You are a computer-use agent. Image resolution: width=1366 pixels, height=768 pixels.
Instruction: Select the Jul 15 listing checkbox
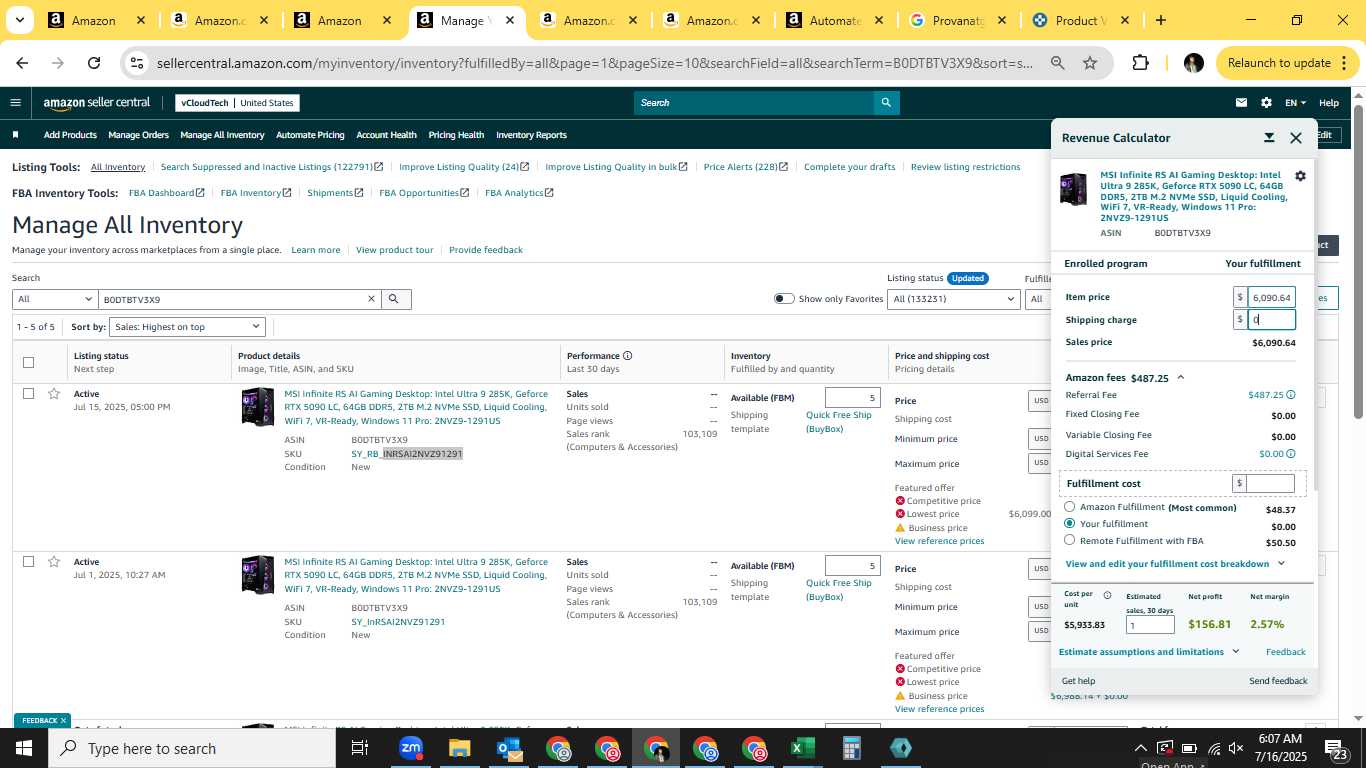click(x=28, y=394)
